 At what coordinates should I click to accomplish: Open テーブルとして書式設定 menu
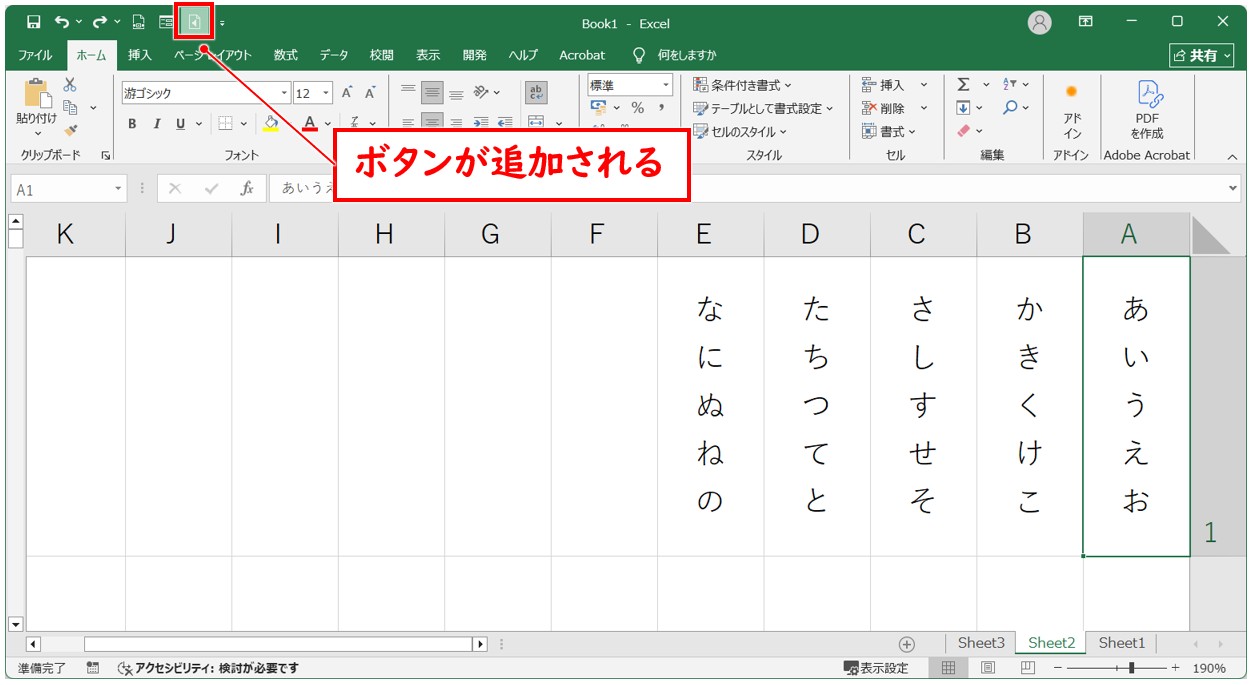[763, 108]
